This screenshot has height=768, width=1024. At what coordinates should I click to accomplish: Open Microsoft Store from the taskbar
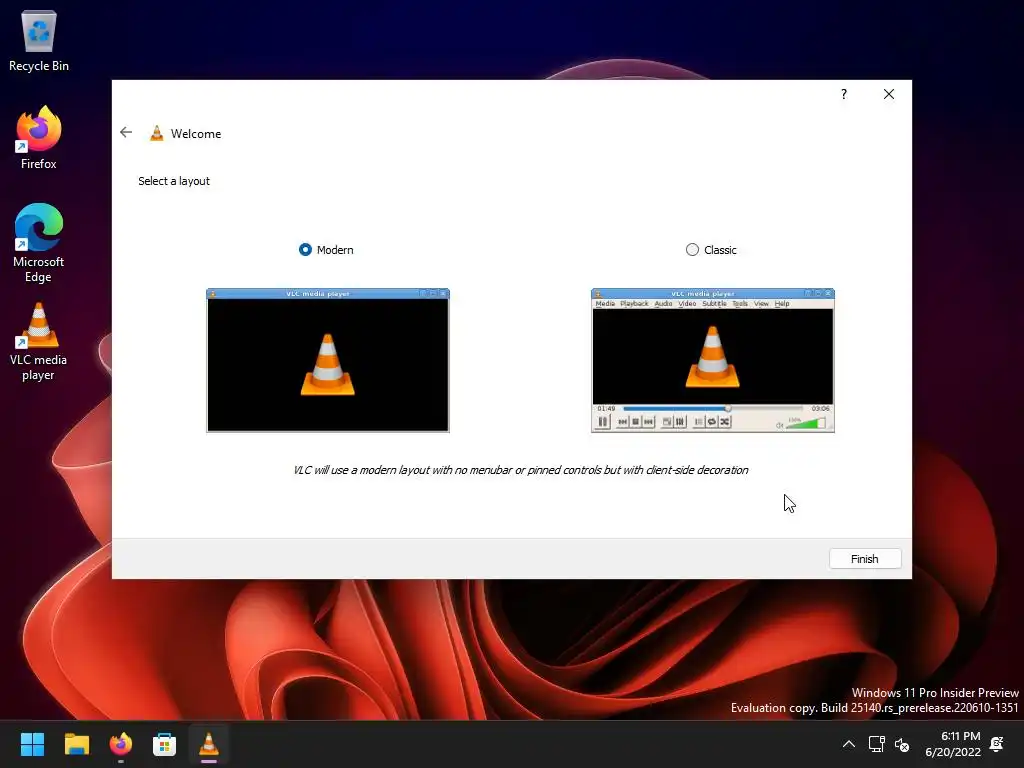pos(165,744)
